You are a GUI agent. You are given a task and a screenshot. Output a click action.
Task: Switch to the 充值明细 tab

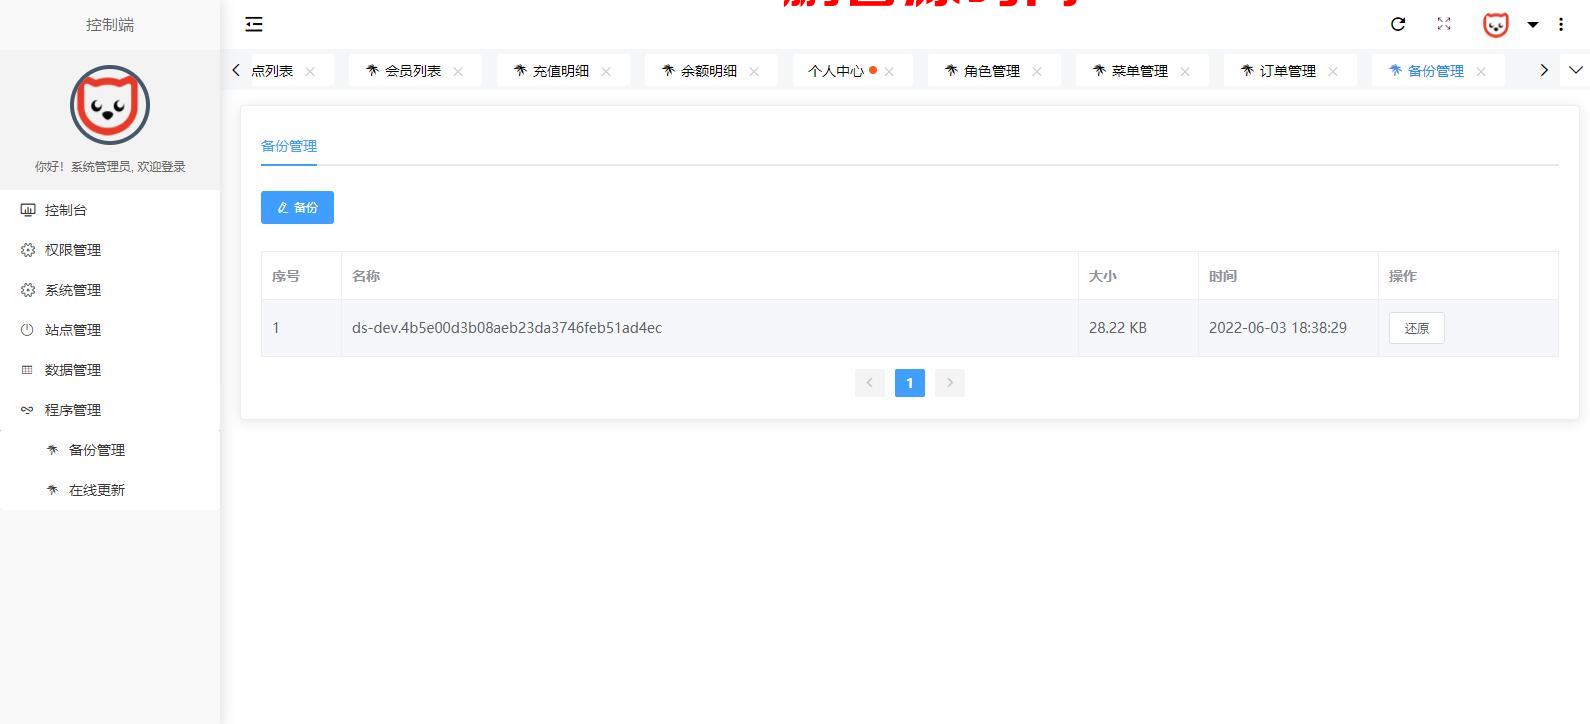[561, 71]
